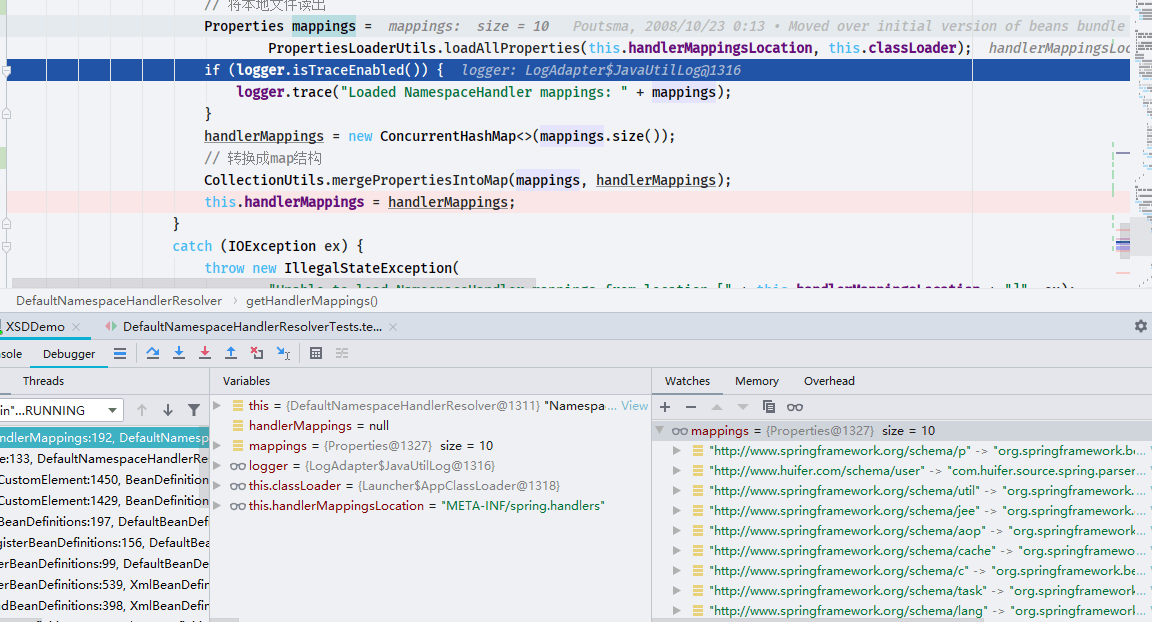Open debugger settings gear icon
Image resolution: width=1152 pixels, height=622 pixels.
tap(1140, 326)
